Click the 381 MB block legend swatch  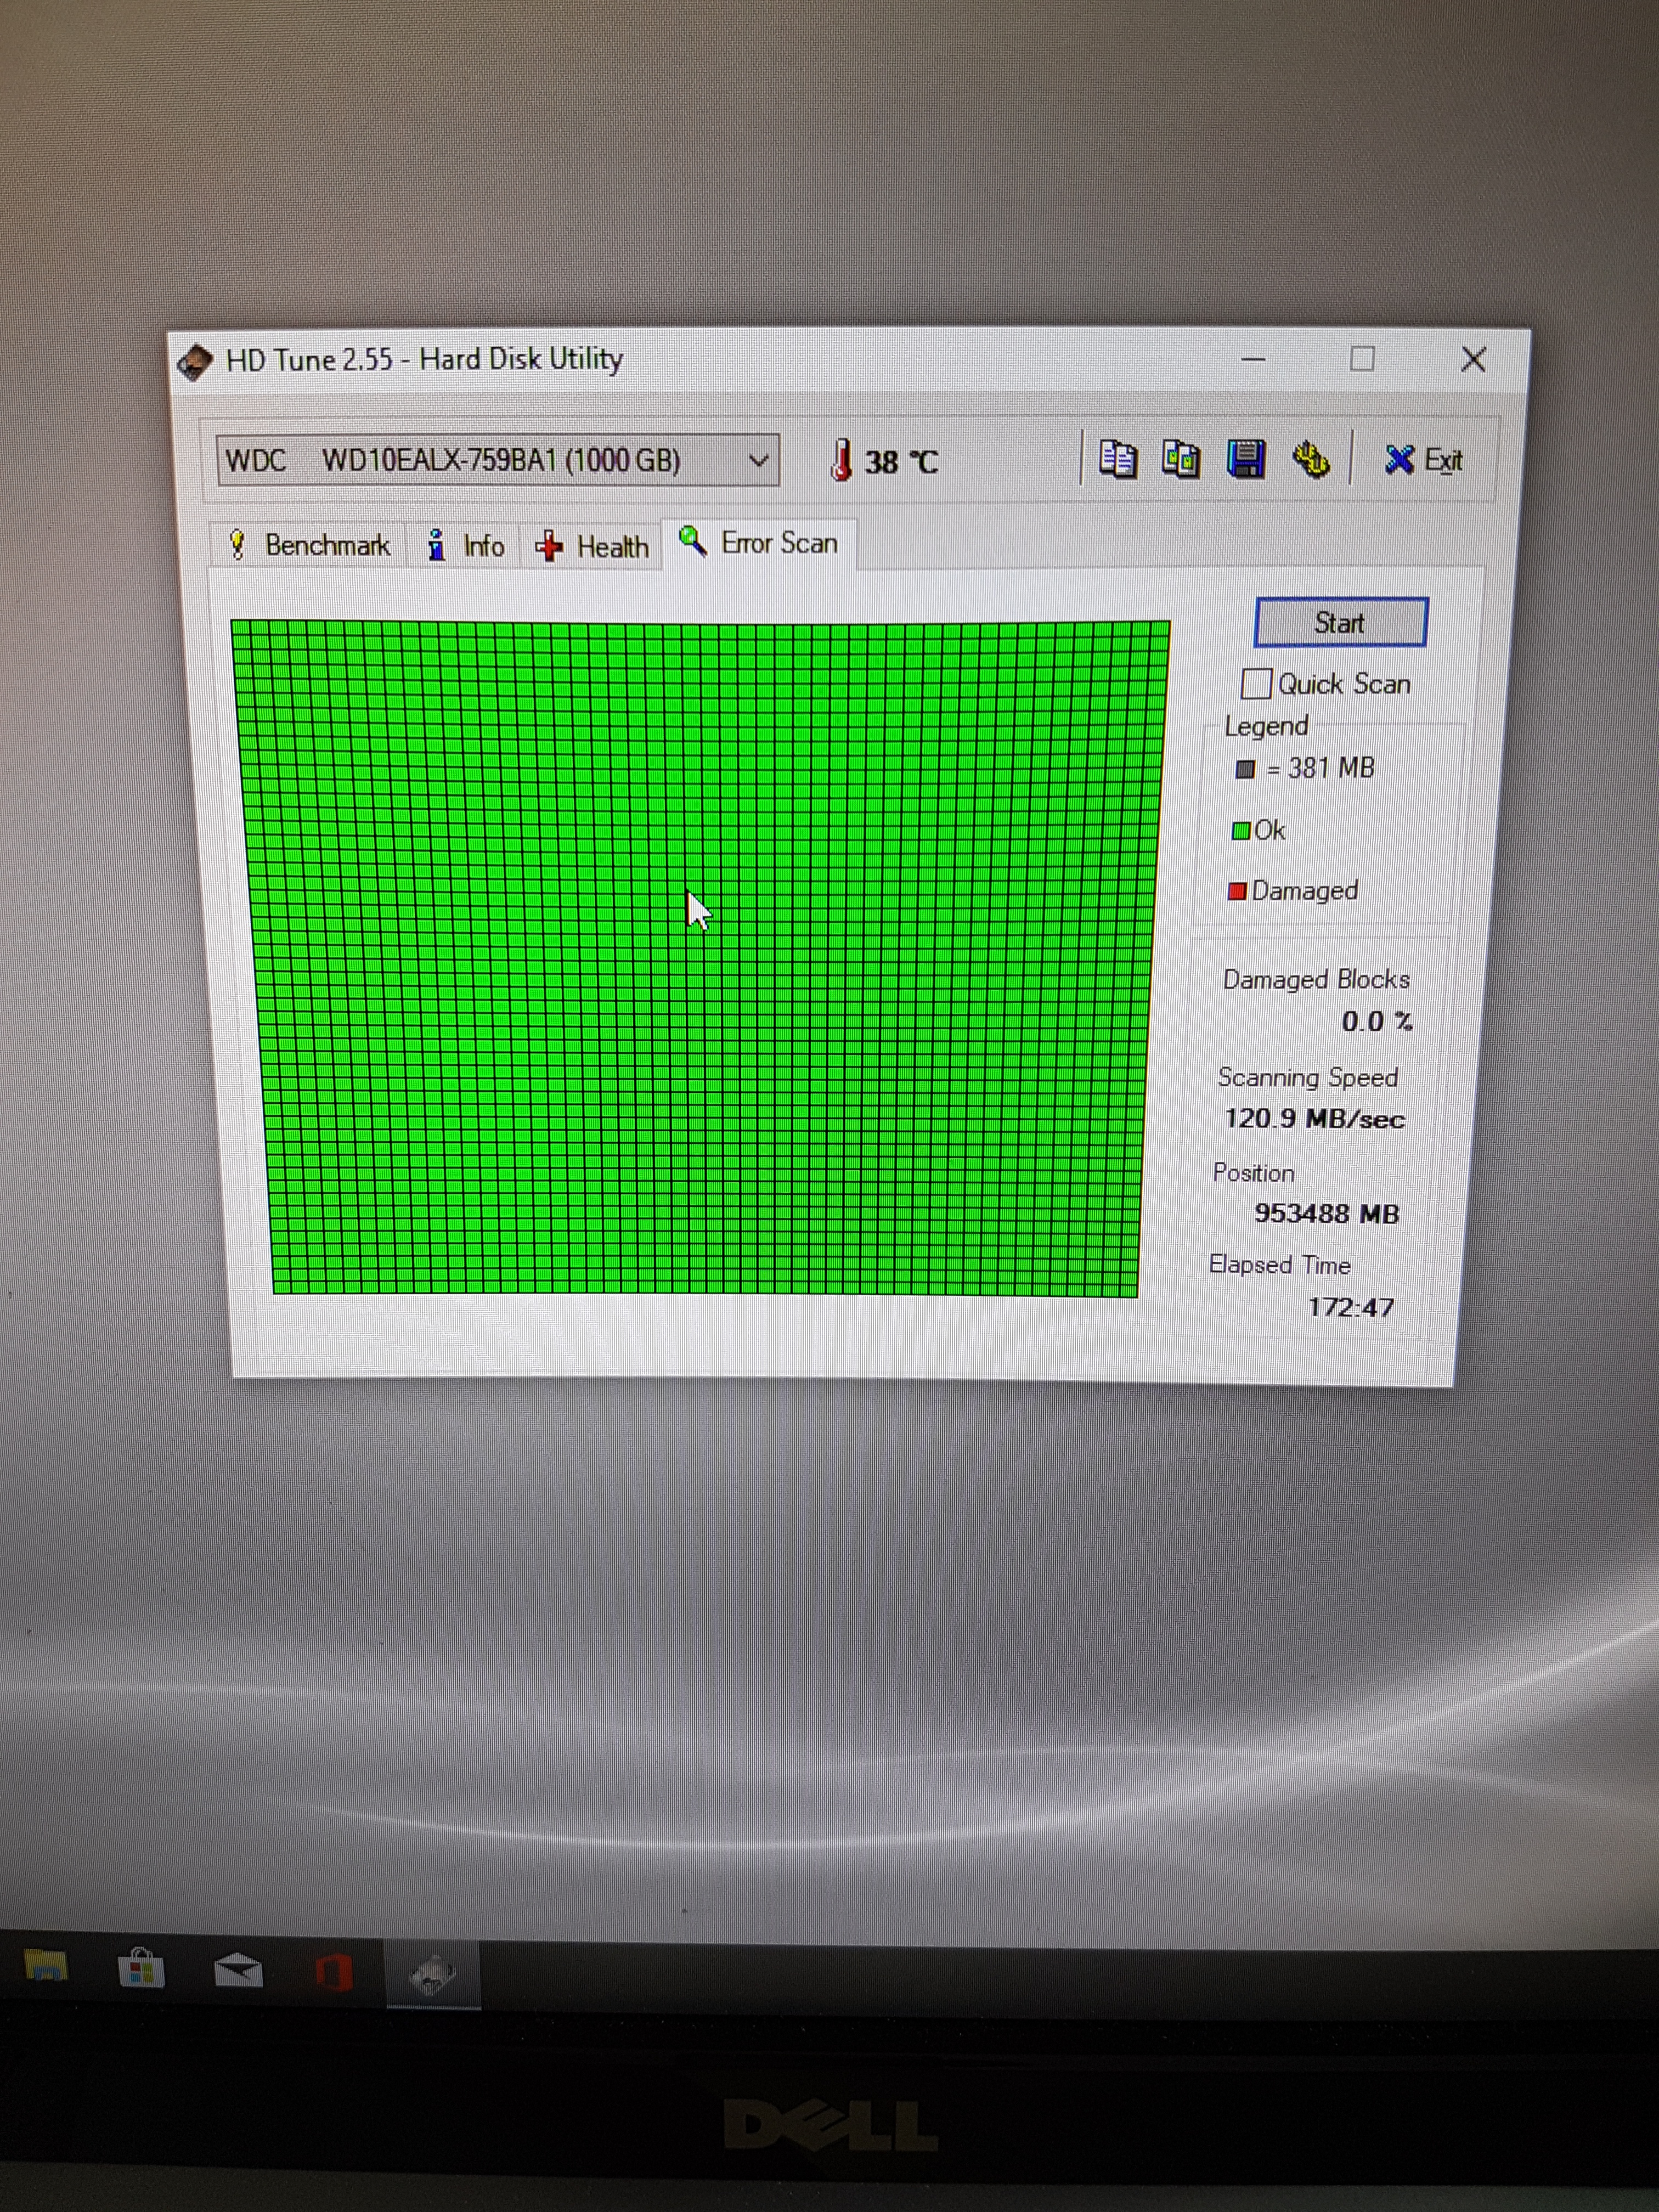tap(1245, 769)
